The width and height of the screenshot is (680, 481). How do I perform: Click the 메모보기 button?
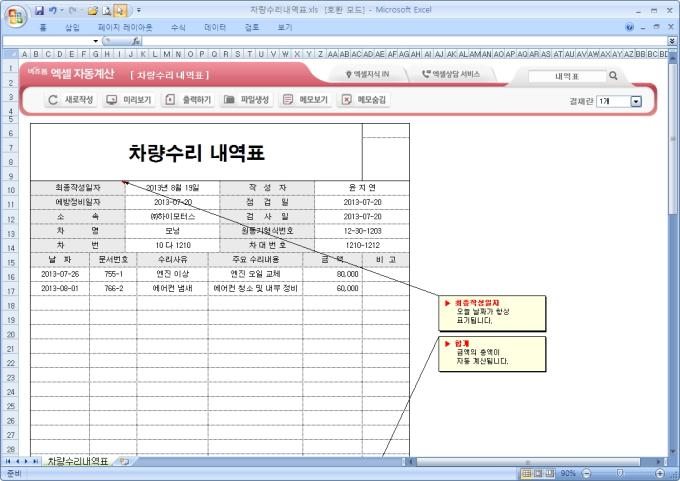(305, 100)
